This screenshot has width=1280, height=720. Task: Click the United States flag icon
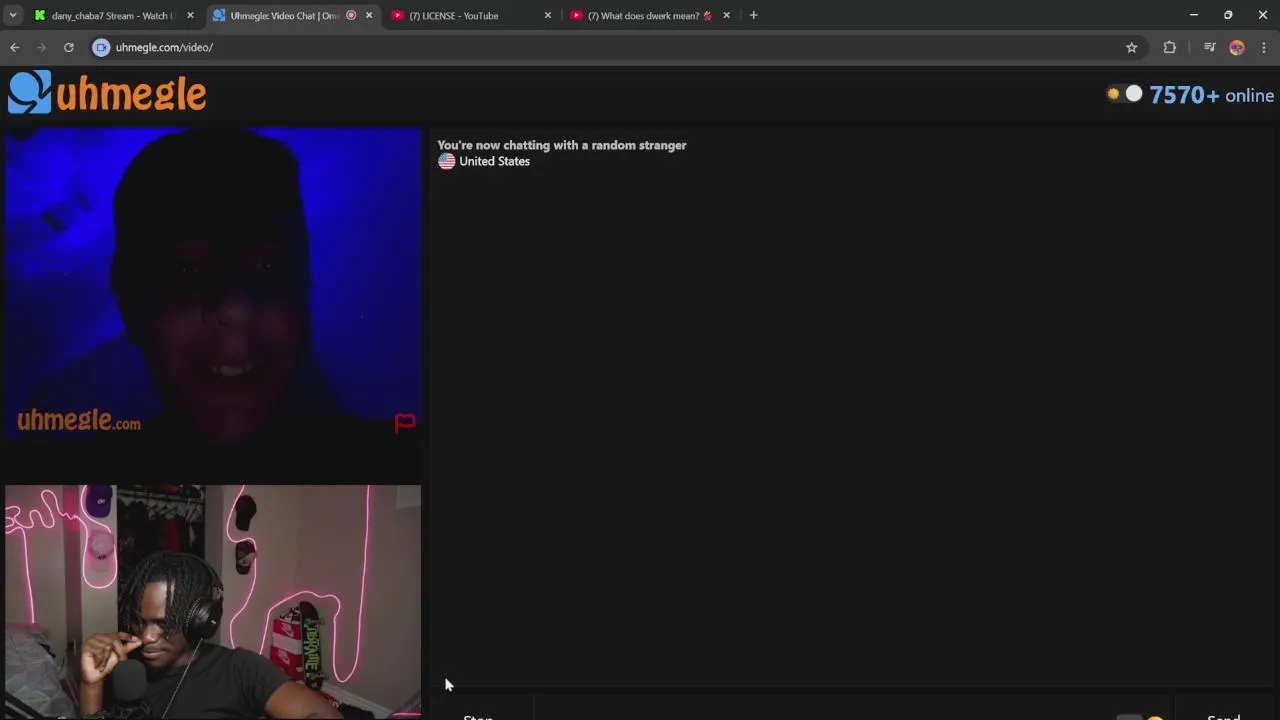point(446,161)
